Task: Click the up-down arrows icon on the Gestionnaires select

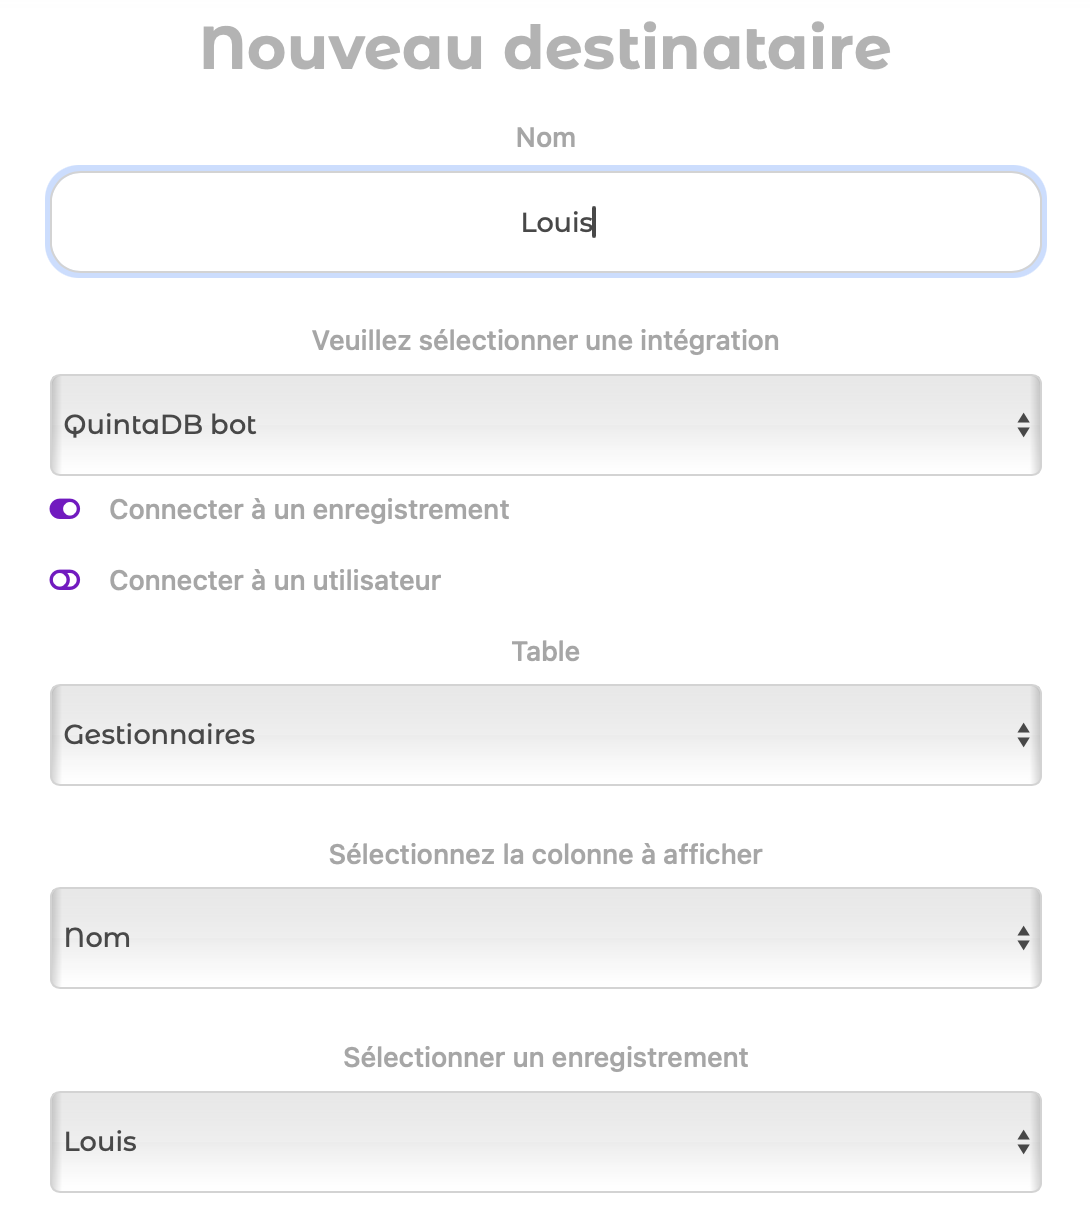Action: pyautogui.click(x=1023, y=735)
